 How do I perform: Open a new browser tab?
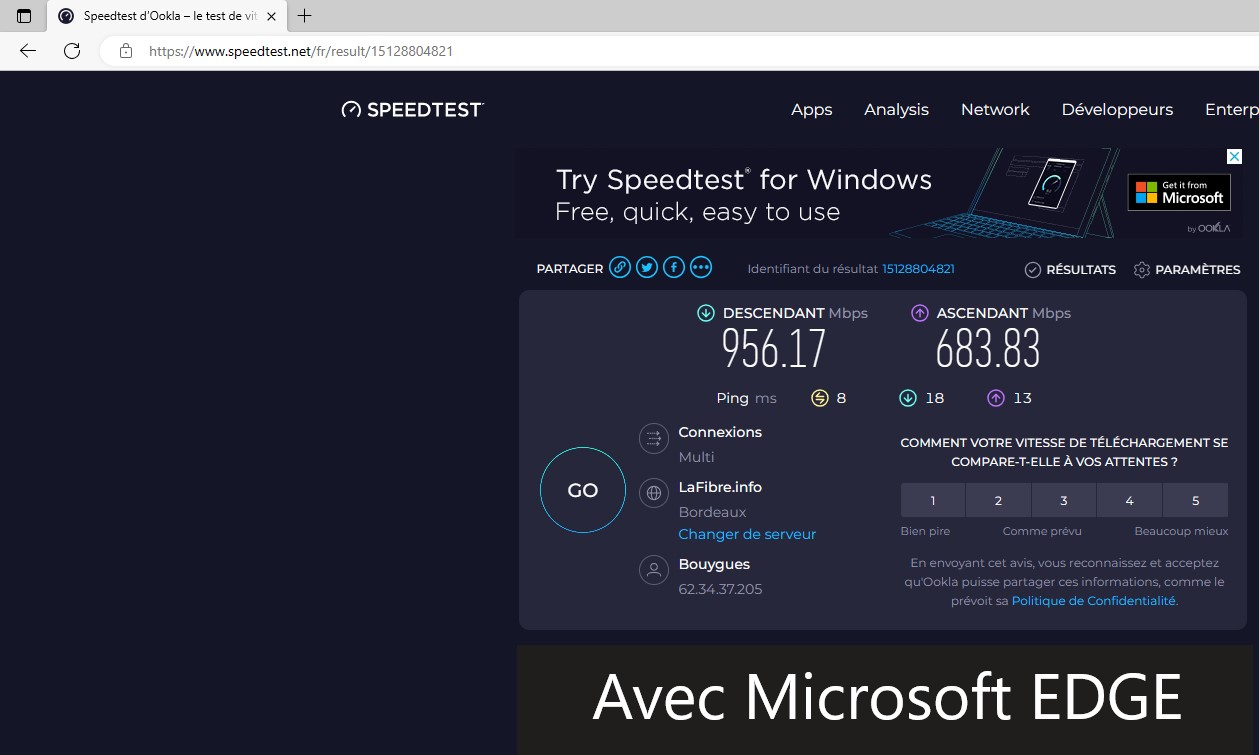click(x=305, y=16)
